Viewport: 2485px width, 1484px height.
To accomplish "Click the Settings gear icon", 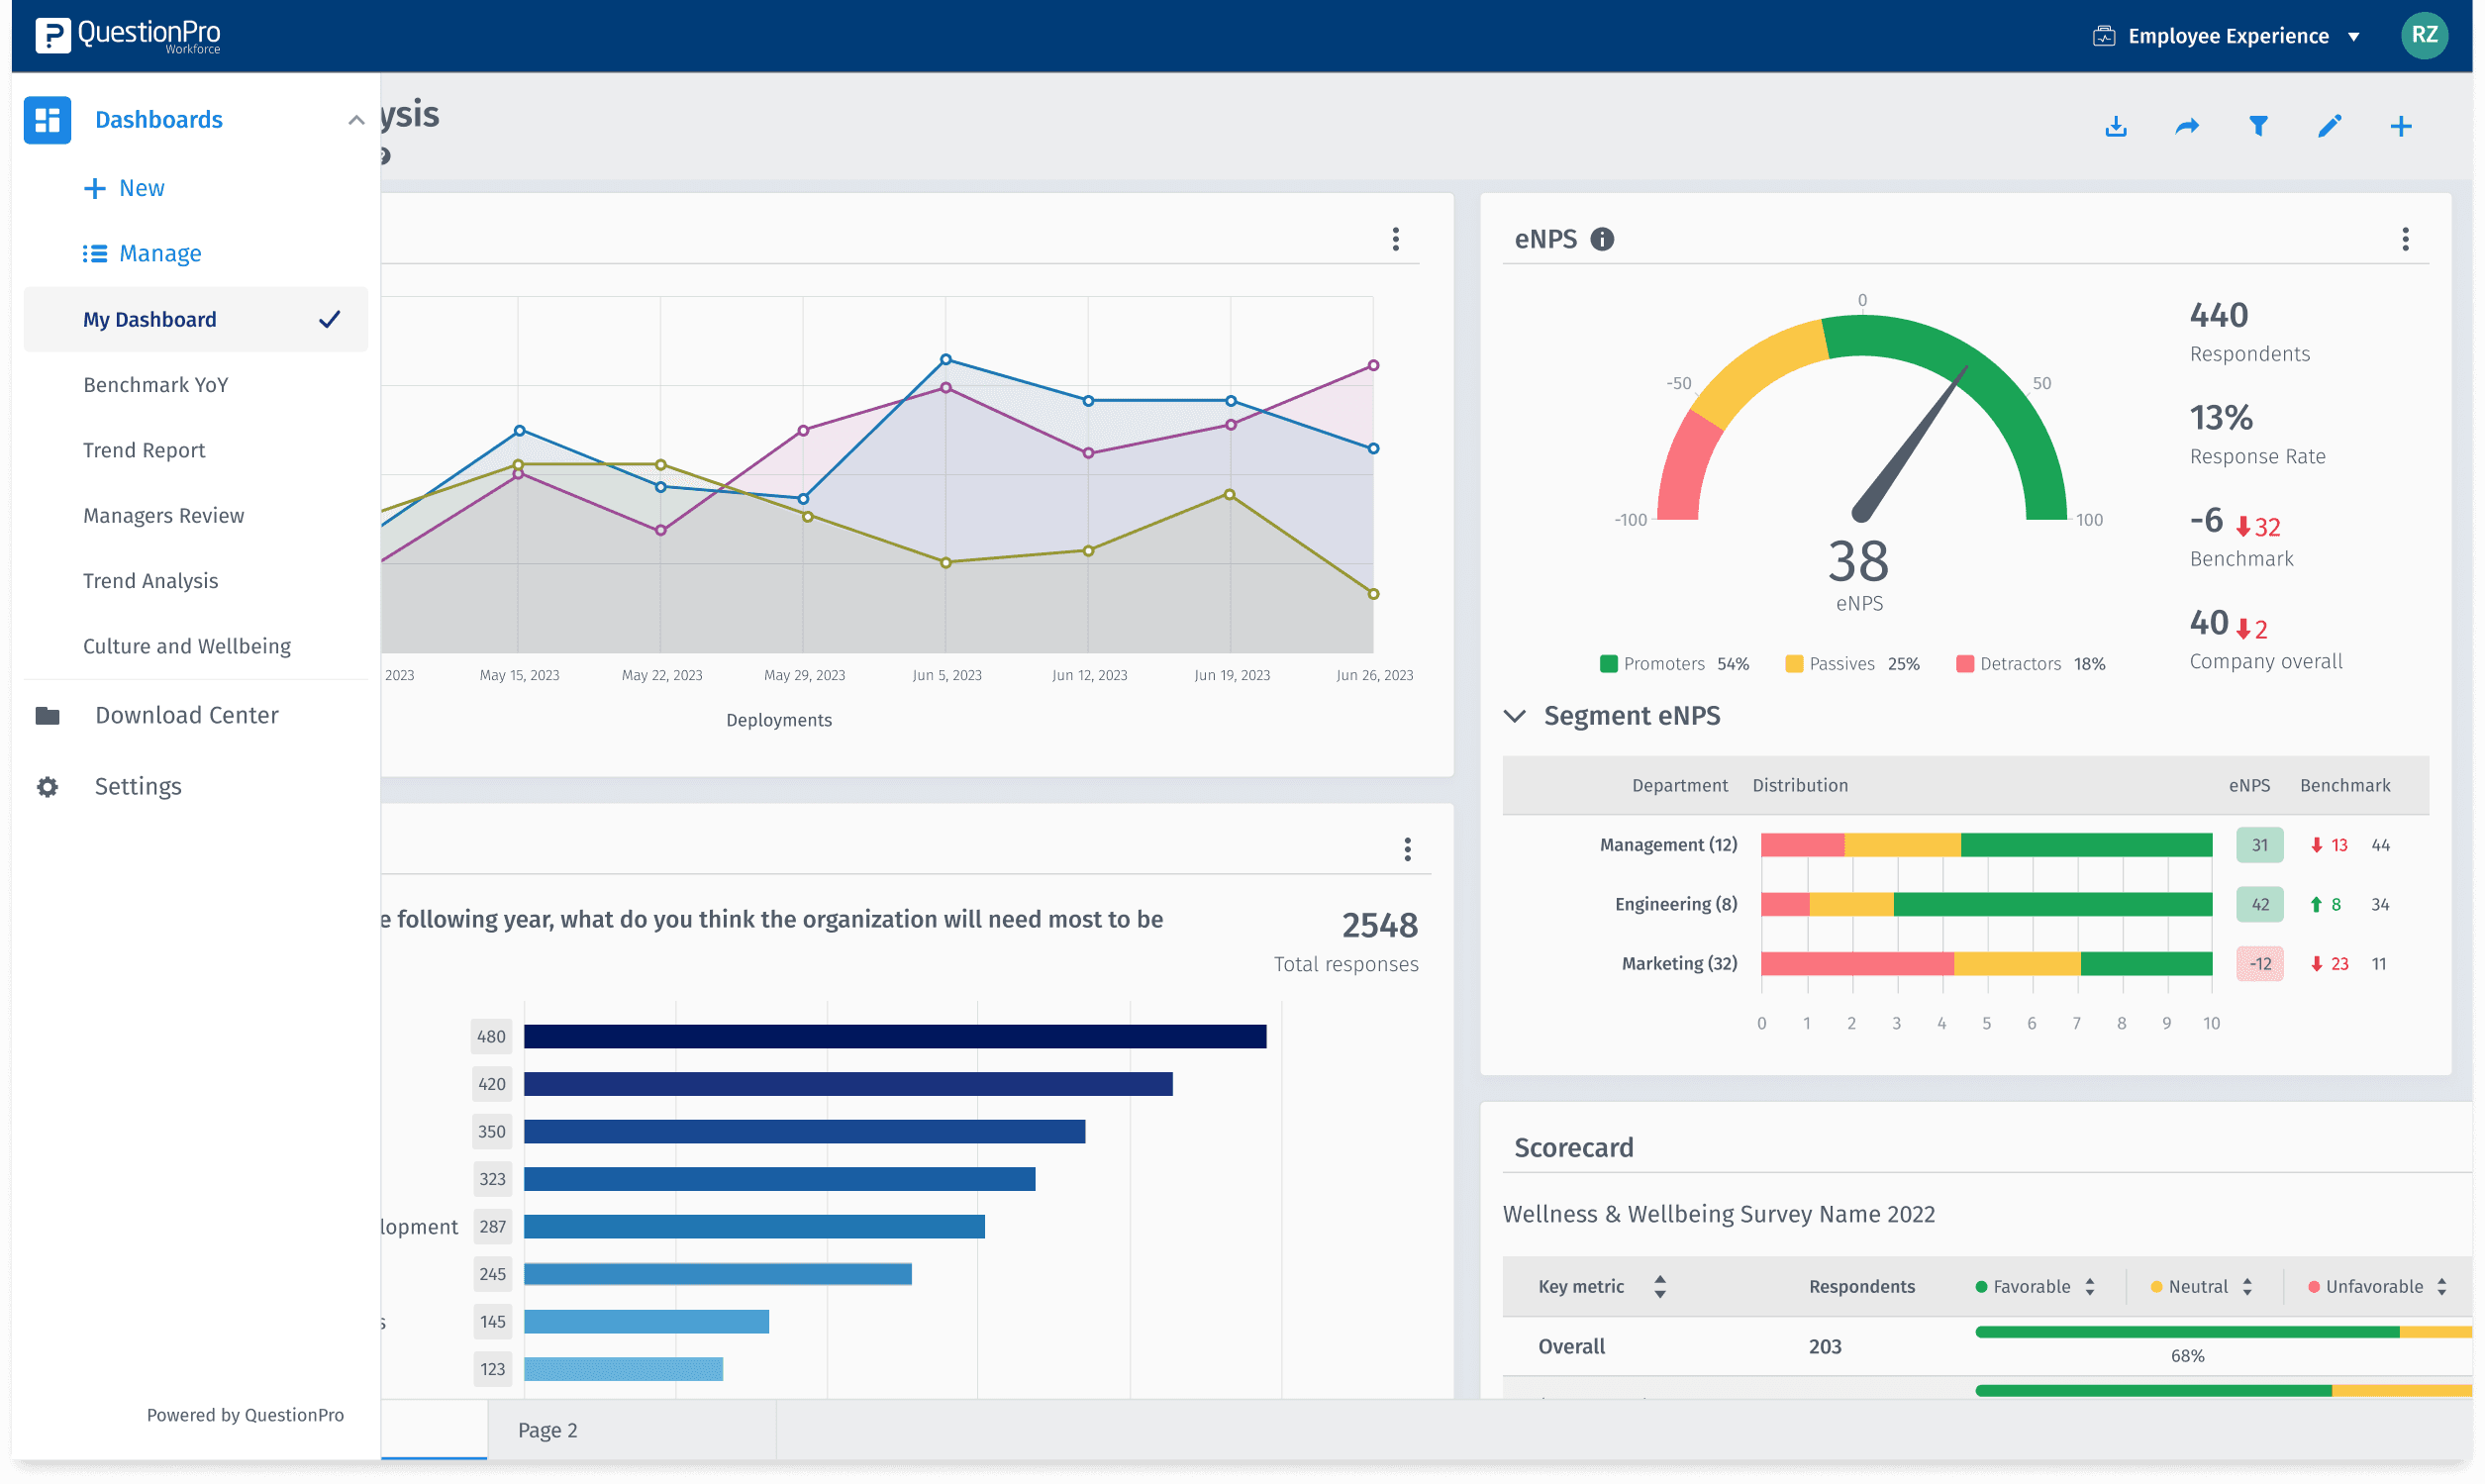I will 47,787.
